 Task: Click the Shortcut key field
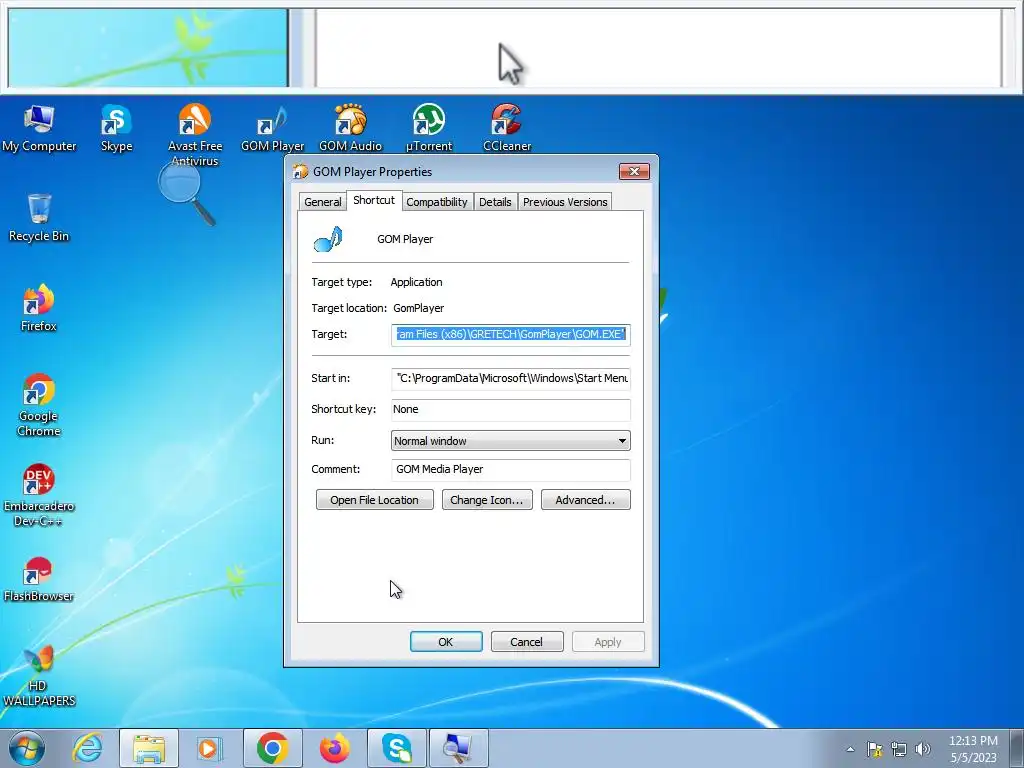pyautogui.click(x=511, y=409)
